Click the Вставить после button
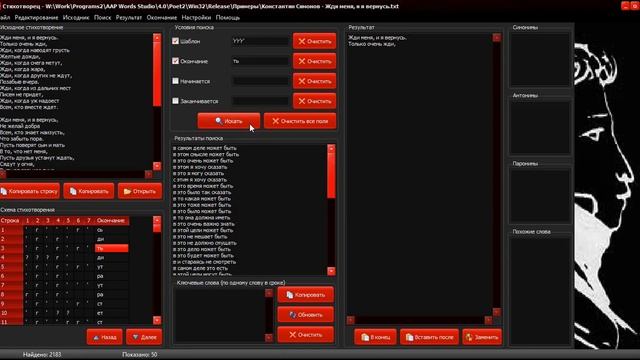Image resolution: width=640 pixels, height=360 pixels. [x=429, y=337]
